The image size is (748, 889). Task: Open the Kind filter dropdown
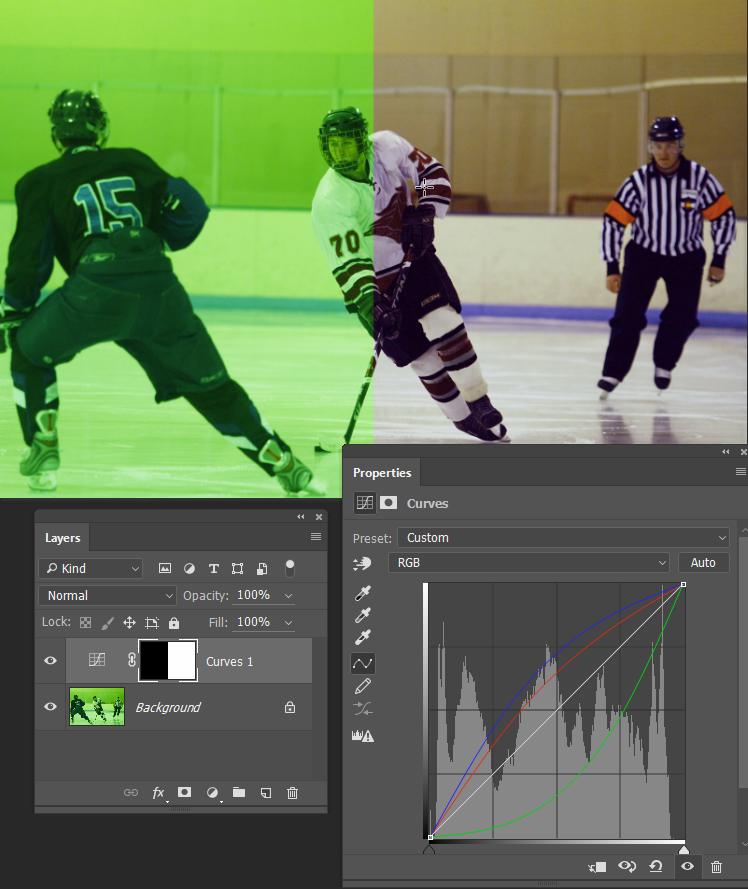point(91,568)
